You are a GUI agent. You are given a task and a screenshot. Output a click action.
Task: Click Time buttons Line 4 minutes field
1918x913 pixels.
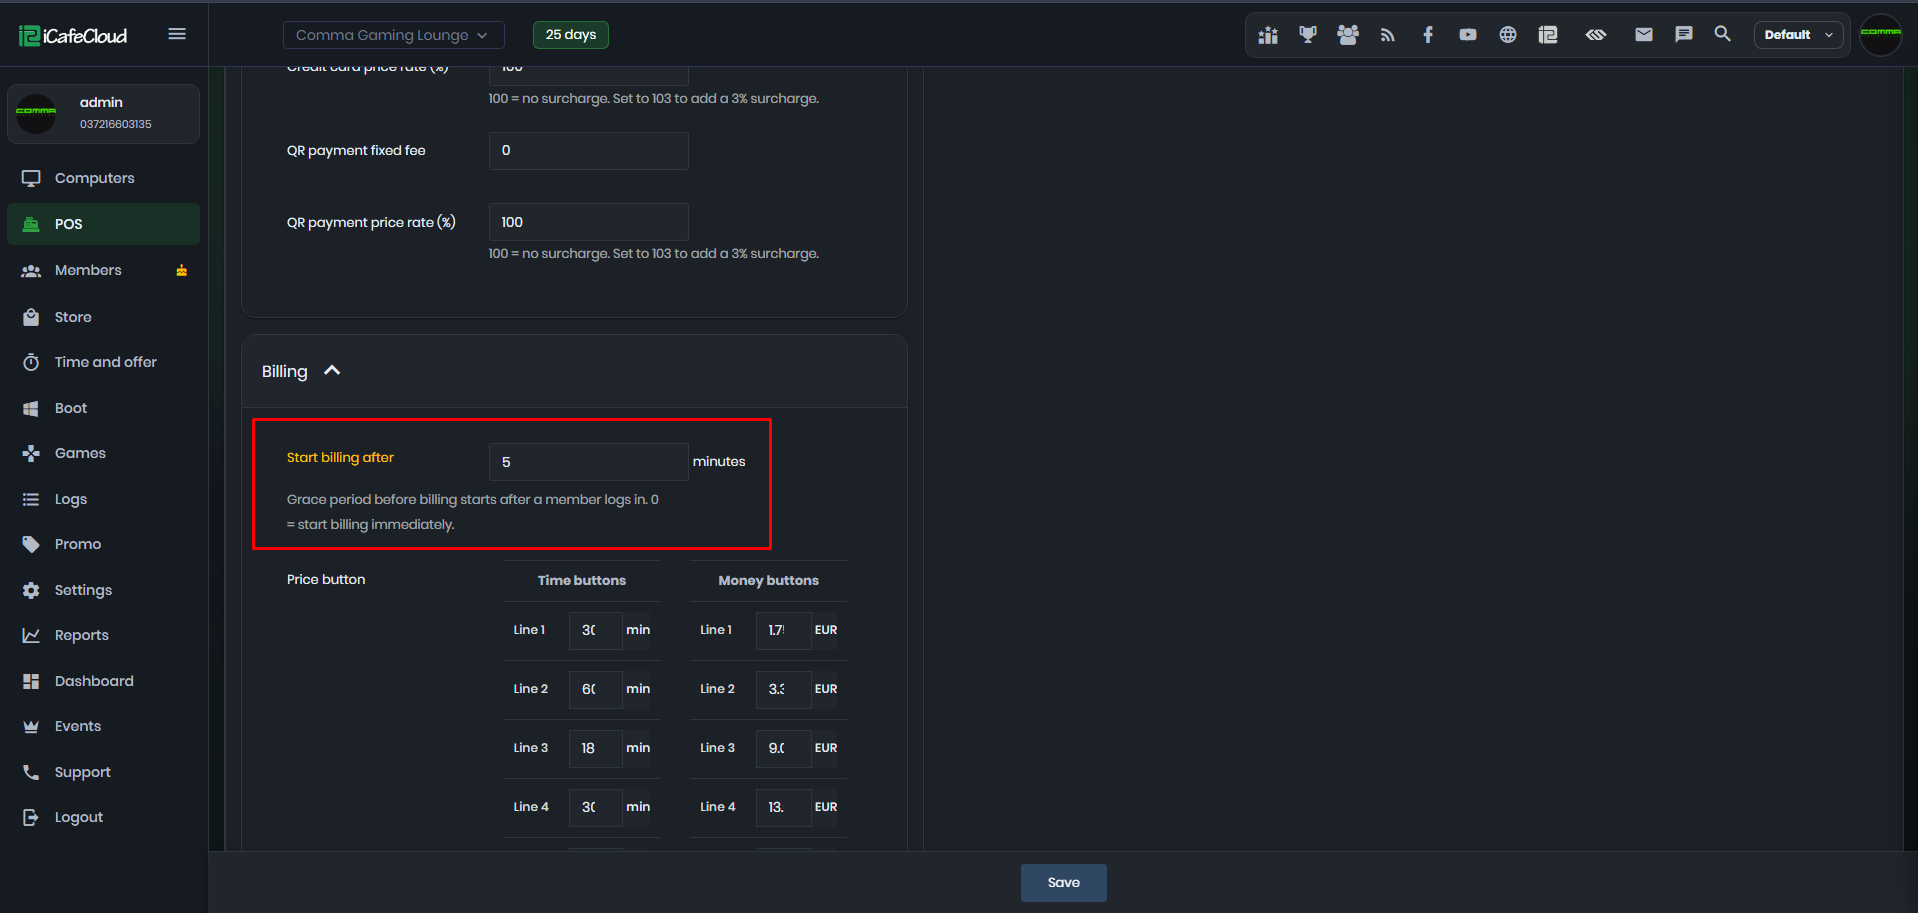[x=596, y=807]
